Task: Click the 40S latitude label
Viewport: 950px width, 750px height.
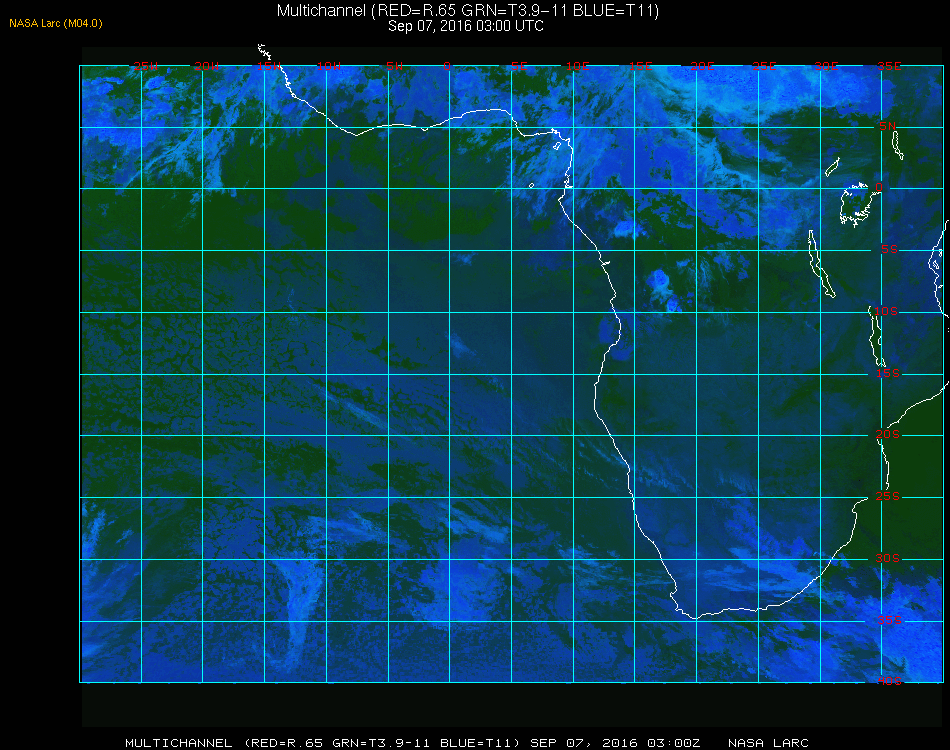Action: tap(889, 681)
